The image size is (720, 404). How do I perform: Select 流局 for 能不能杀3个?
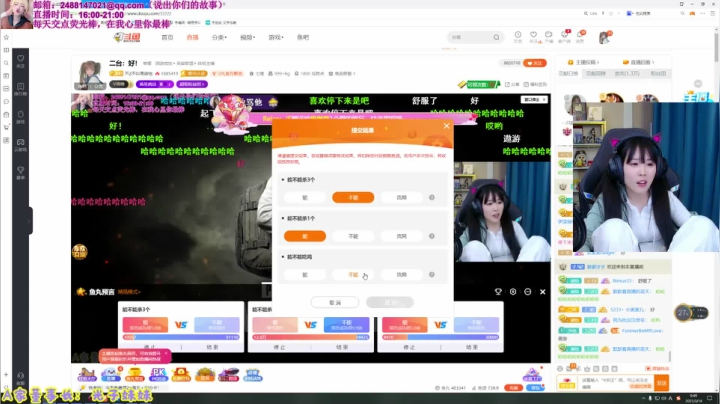401,197
